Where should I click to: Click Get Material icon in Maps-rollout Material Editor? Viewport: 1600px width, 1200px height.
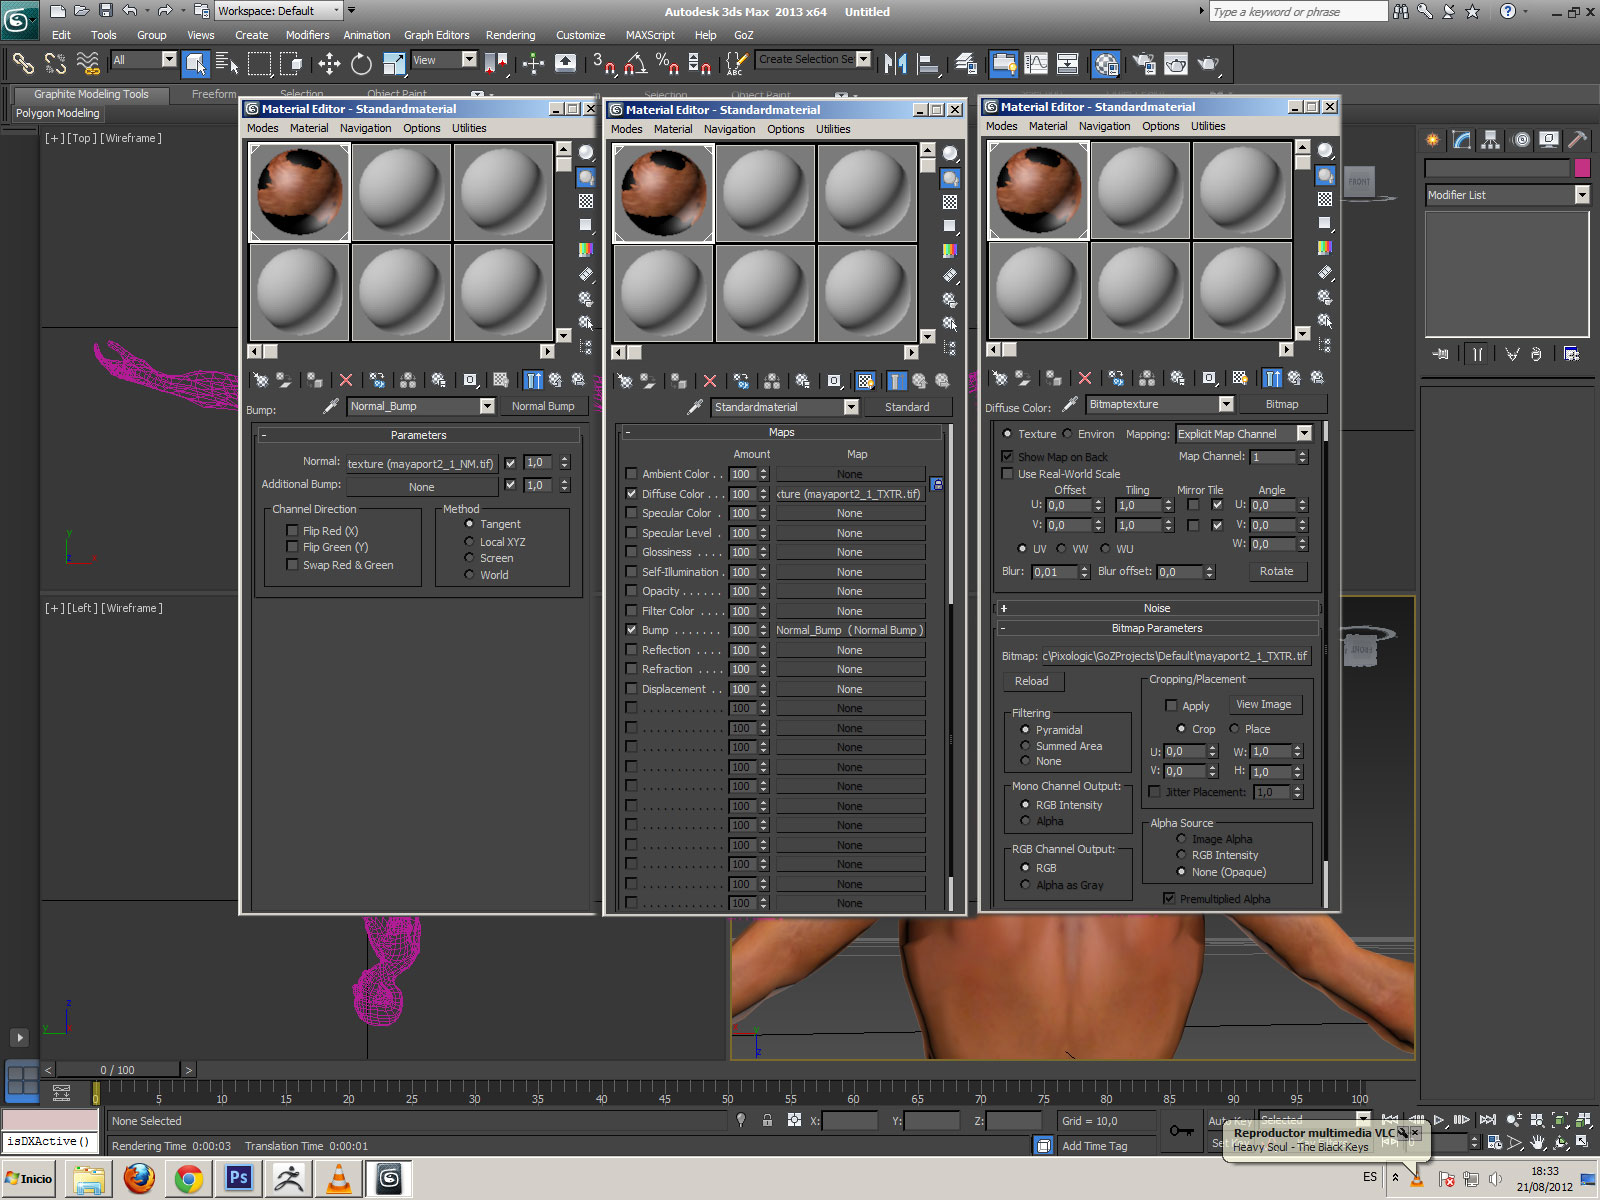pos(625,381)
